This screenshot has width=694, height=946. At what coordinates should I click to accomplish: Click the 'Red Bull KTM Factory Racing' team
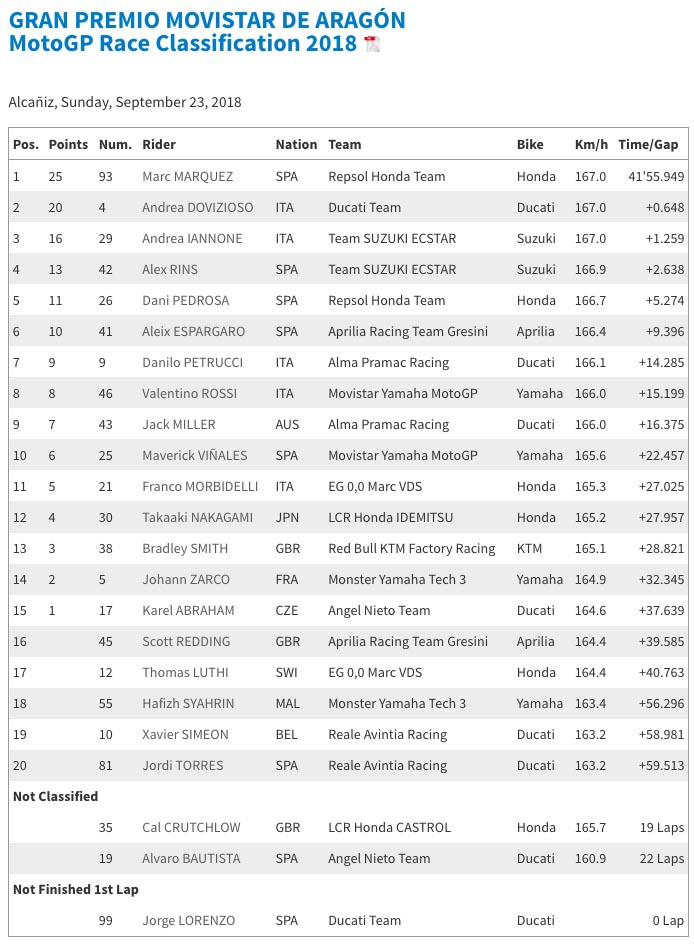point(412,548)
